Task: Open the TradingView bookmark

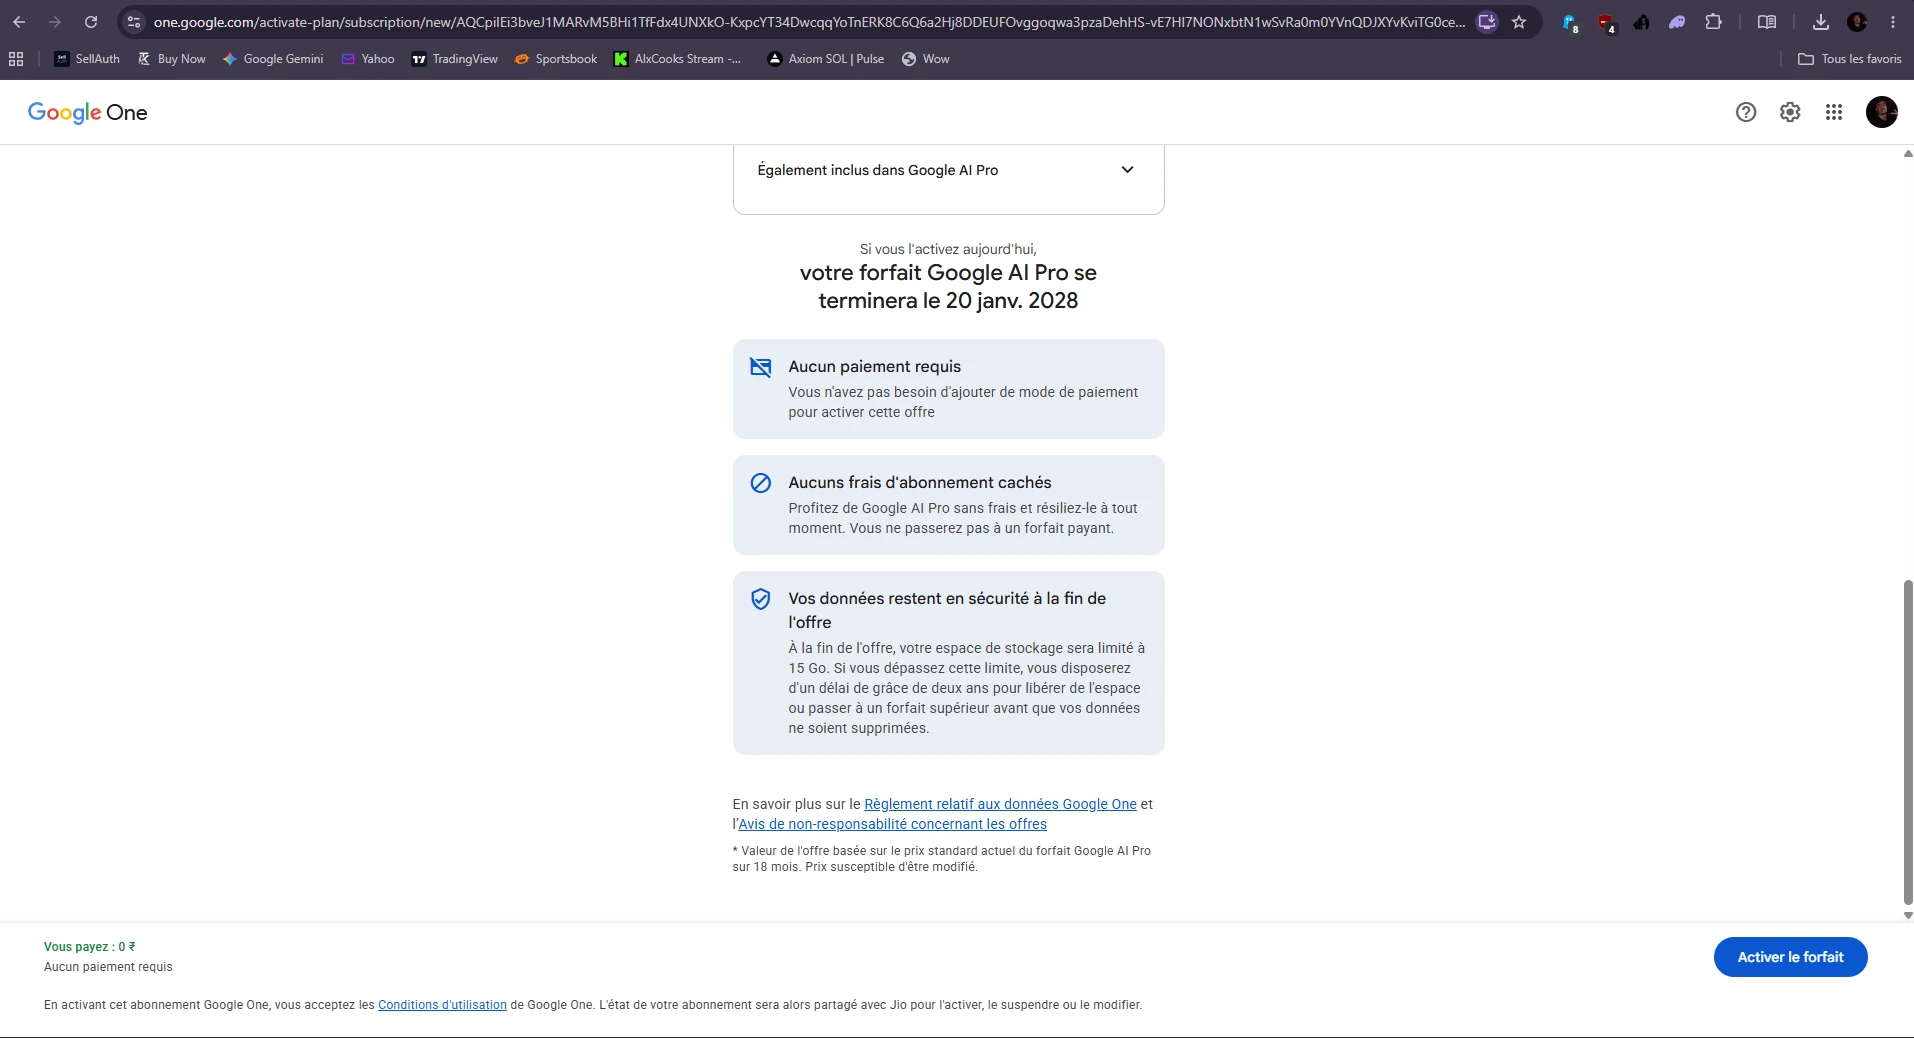Action: click(x=455, y=59)
